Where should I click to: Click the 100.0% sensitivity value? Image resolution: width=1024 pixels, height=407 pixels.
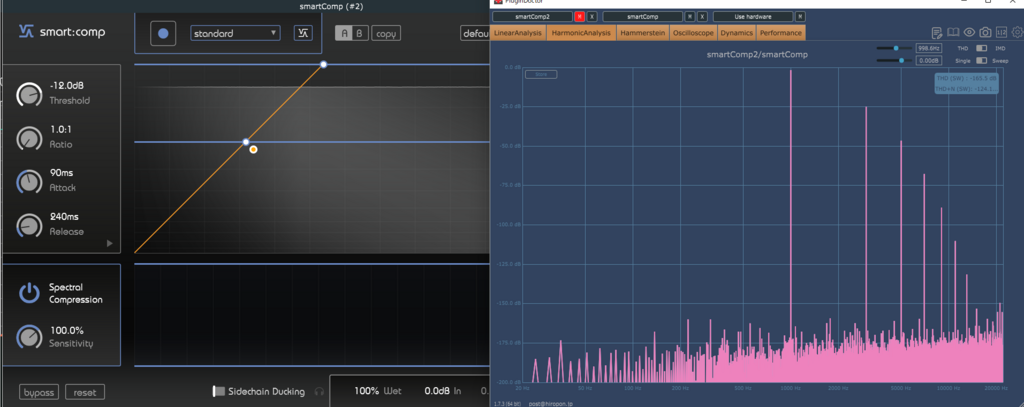[67, 331]
